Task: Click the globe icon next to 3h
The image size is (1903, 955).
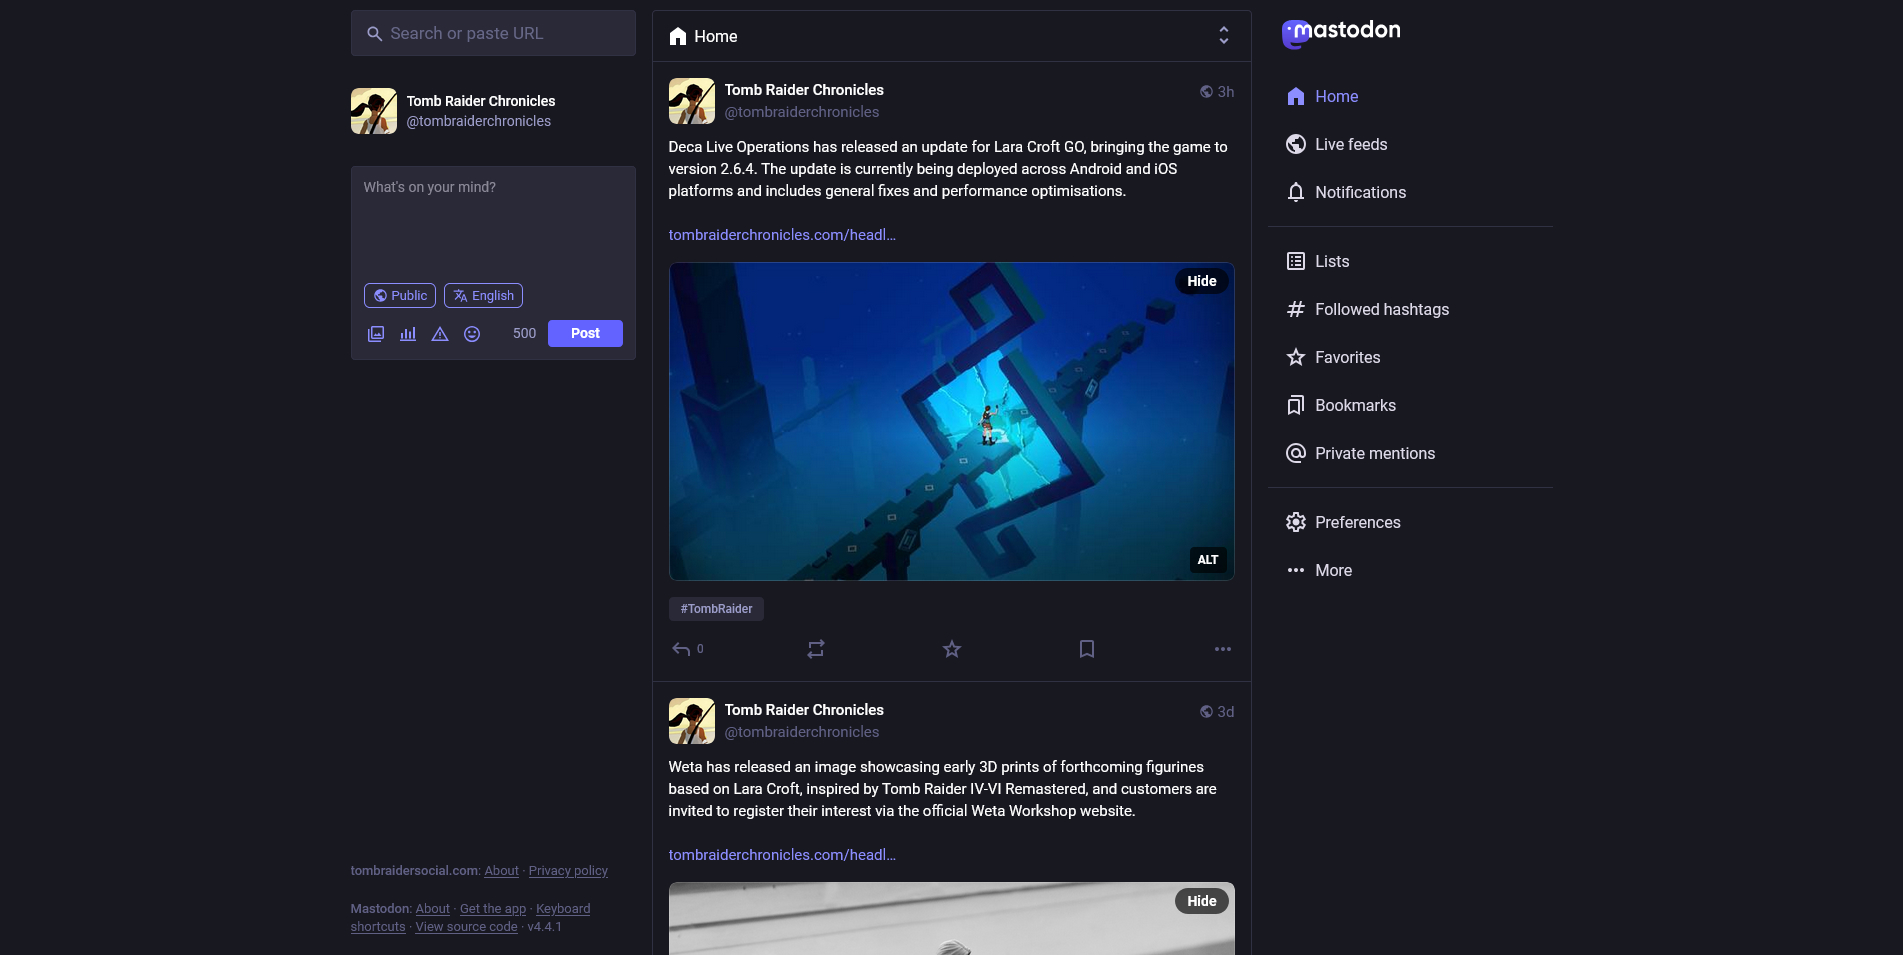Action: (x=1206, y=92)
